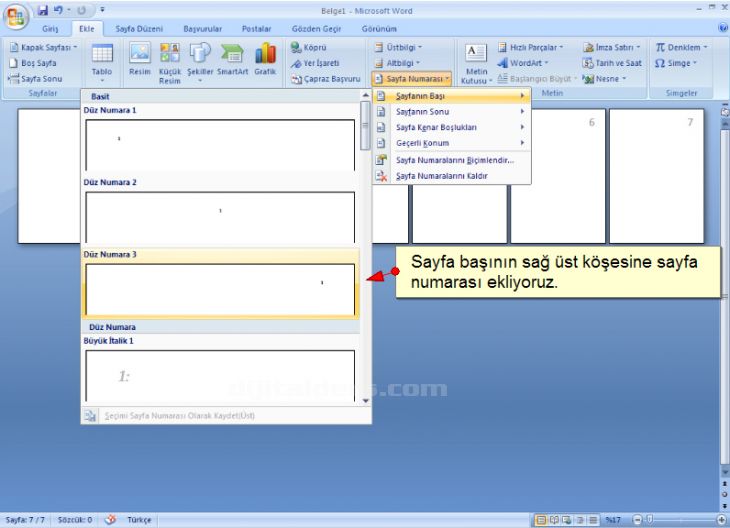Open Sayfa Kenar Boşlukları submenu

pyautogui.click(x=452, y=127)
